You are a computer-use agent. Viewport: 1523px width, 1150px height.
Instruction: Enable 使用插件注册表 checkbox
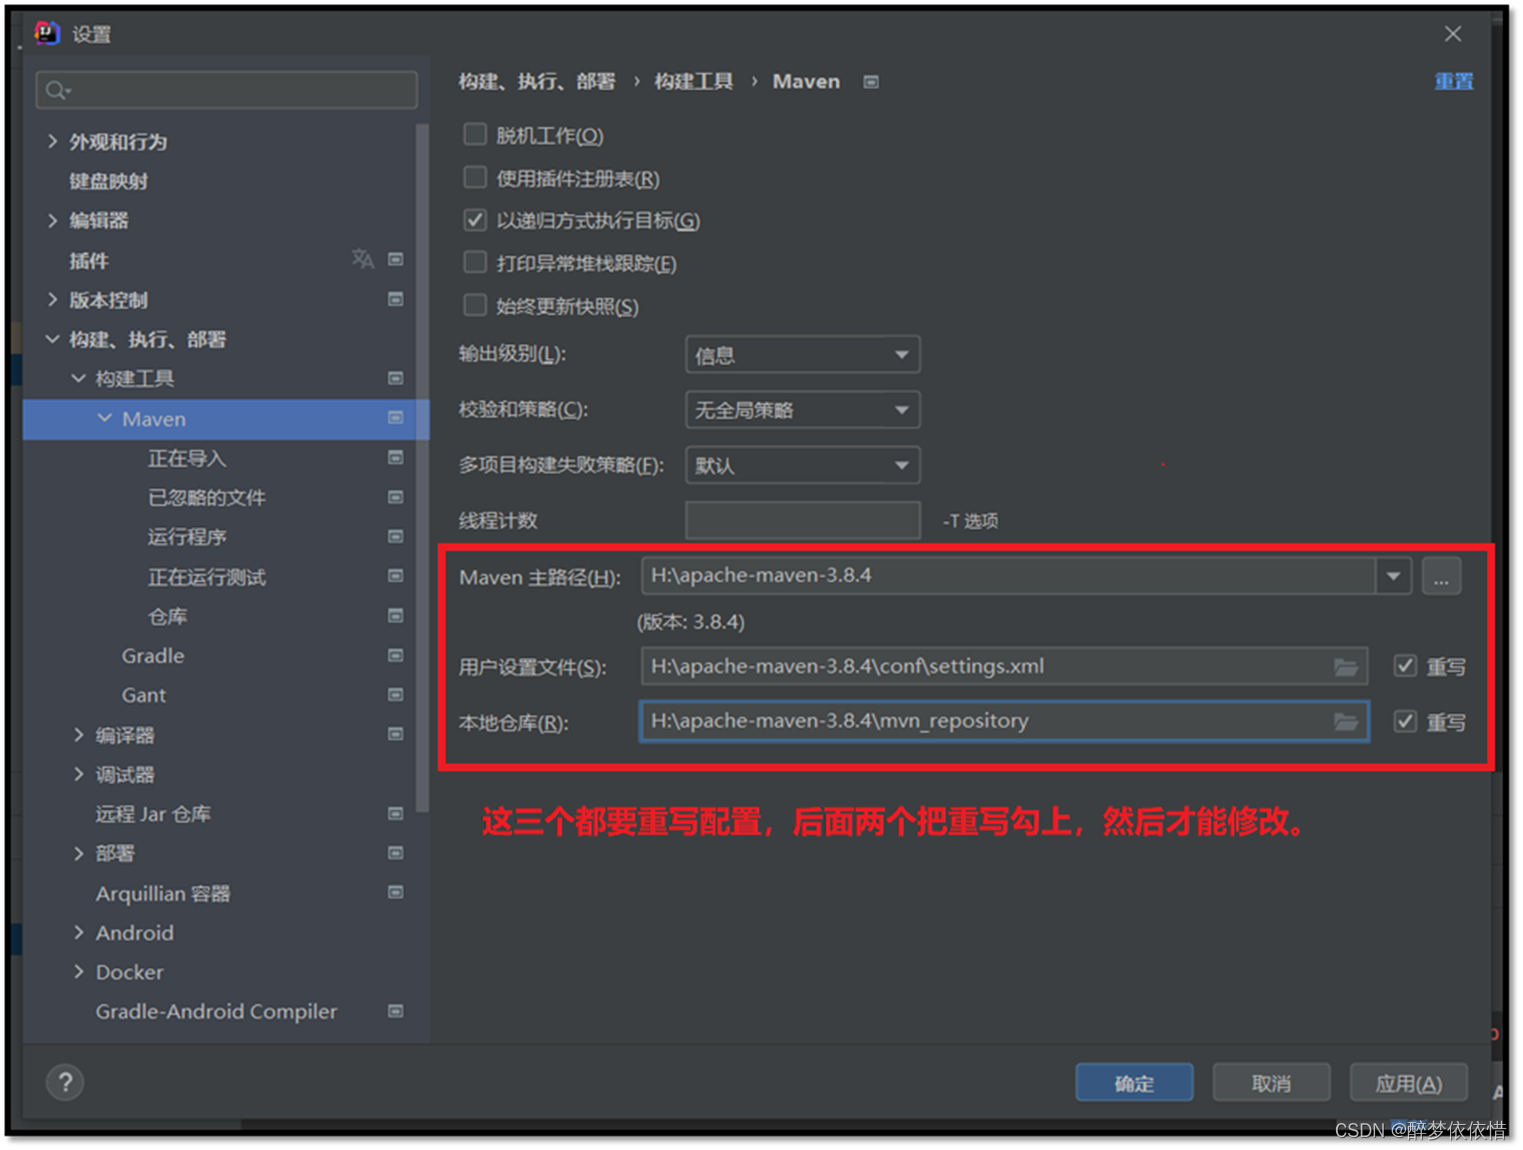(x=475, y=177)
